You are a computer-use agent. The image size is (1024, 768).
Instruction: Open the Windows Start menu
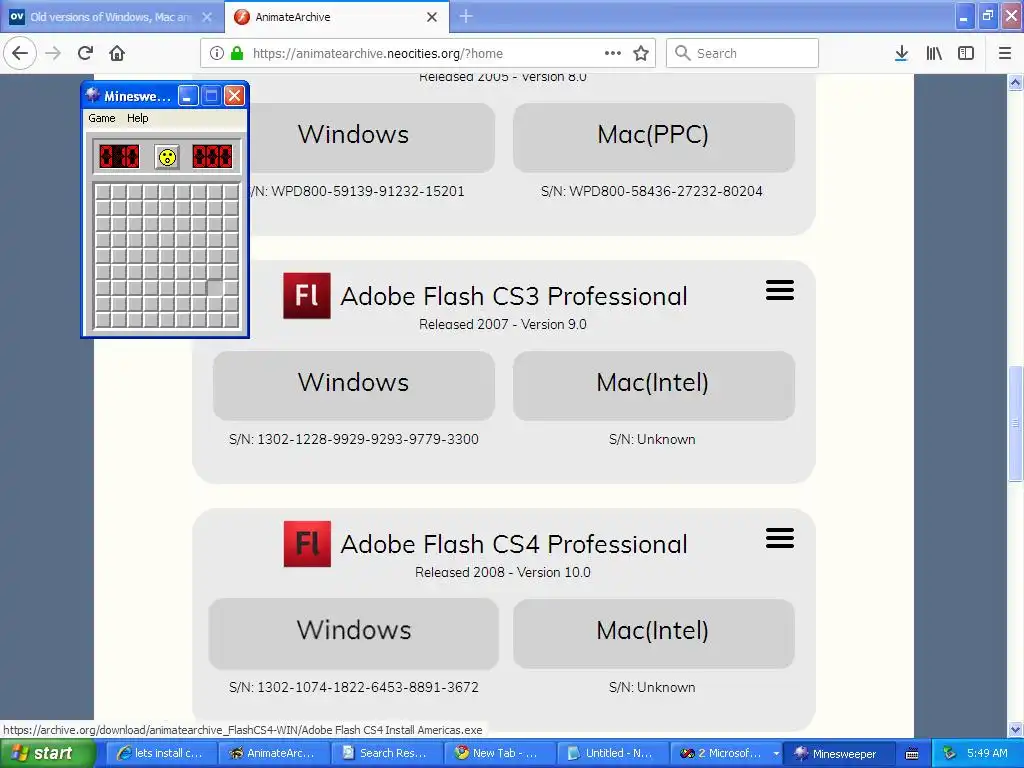pos(48,753)
